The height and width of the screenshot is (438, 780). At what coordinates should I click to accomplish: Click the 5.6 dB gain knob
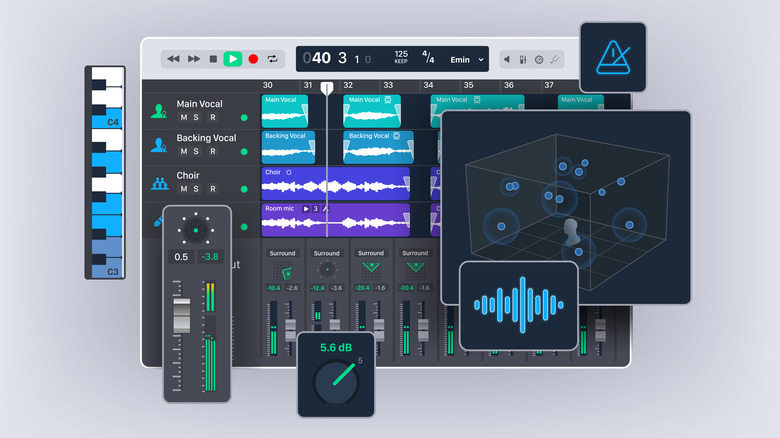[335, 381]
